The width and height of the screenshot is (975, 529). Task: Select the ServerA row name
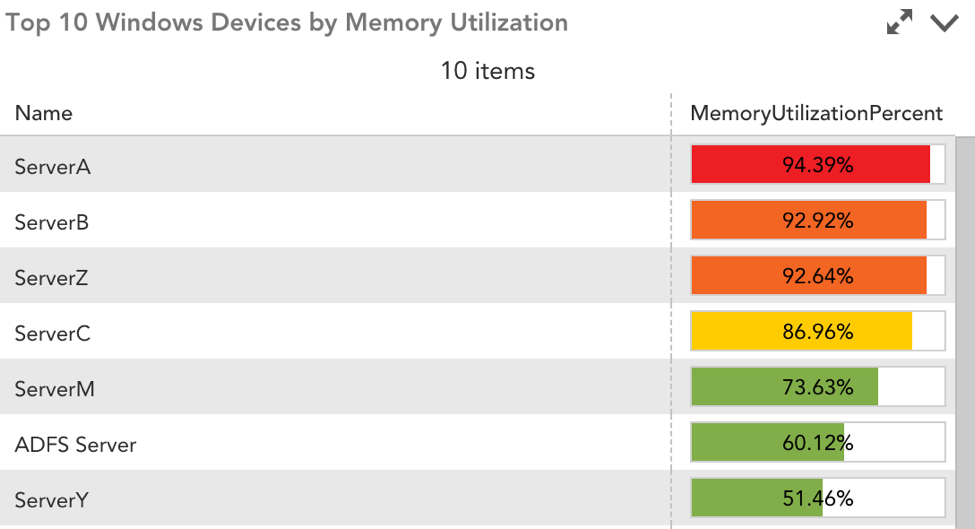[53, 167]
